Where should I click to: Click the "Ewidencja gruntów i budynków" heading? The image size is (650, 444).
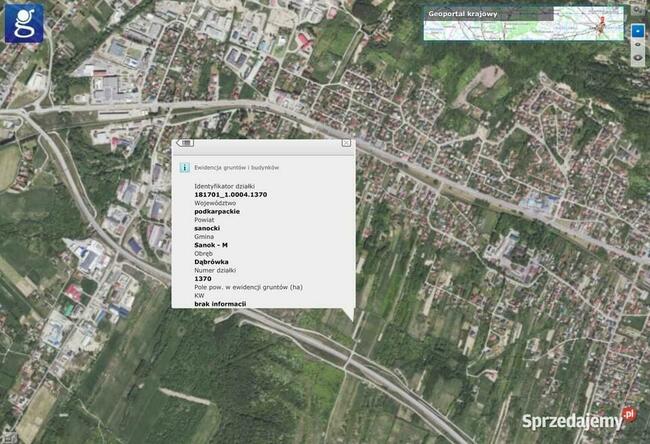click(236, 167)
